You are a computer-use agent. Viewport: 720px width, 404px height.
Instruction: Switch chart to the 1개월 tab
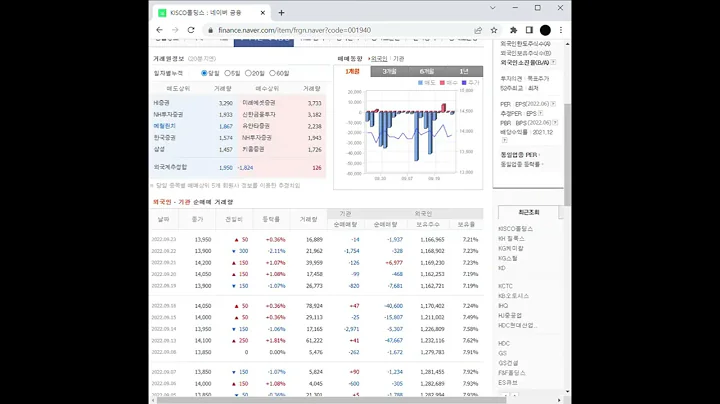coord(352,71)
